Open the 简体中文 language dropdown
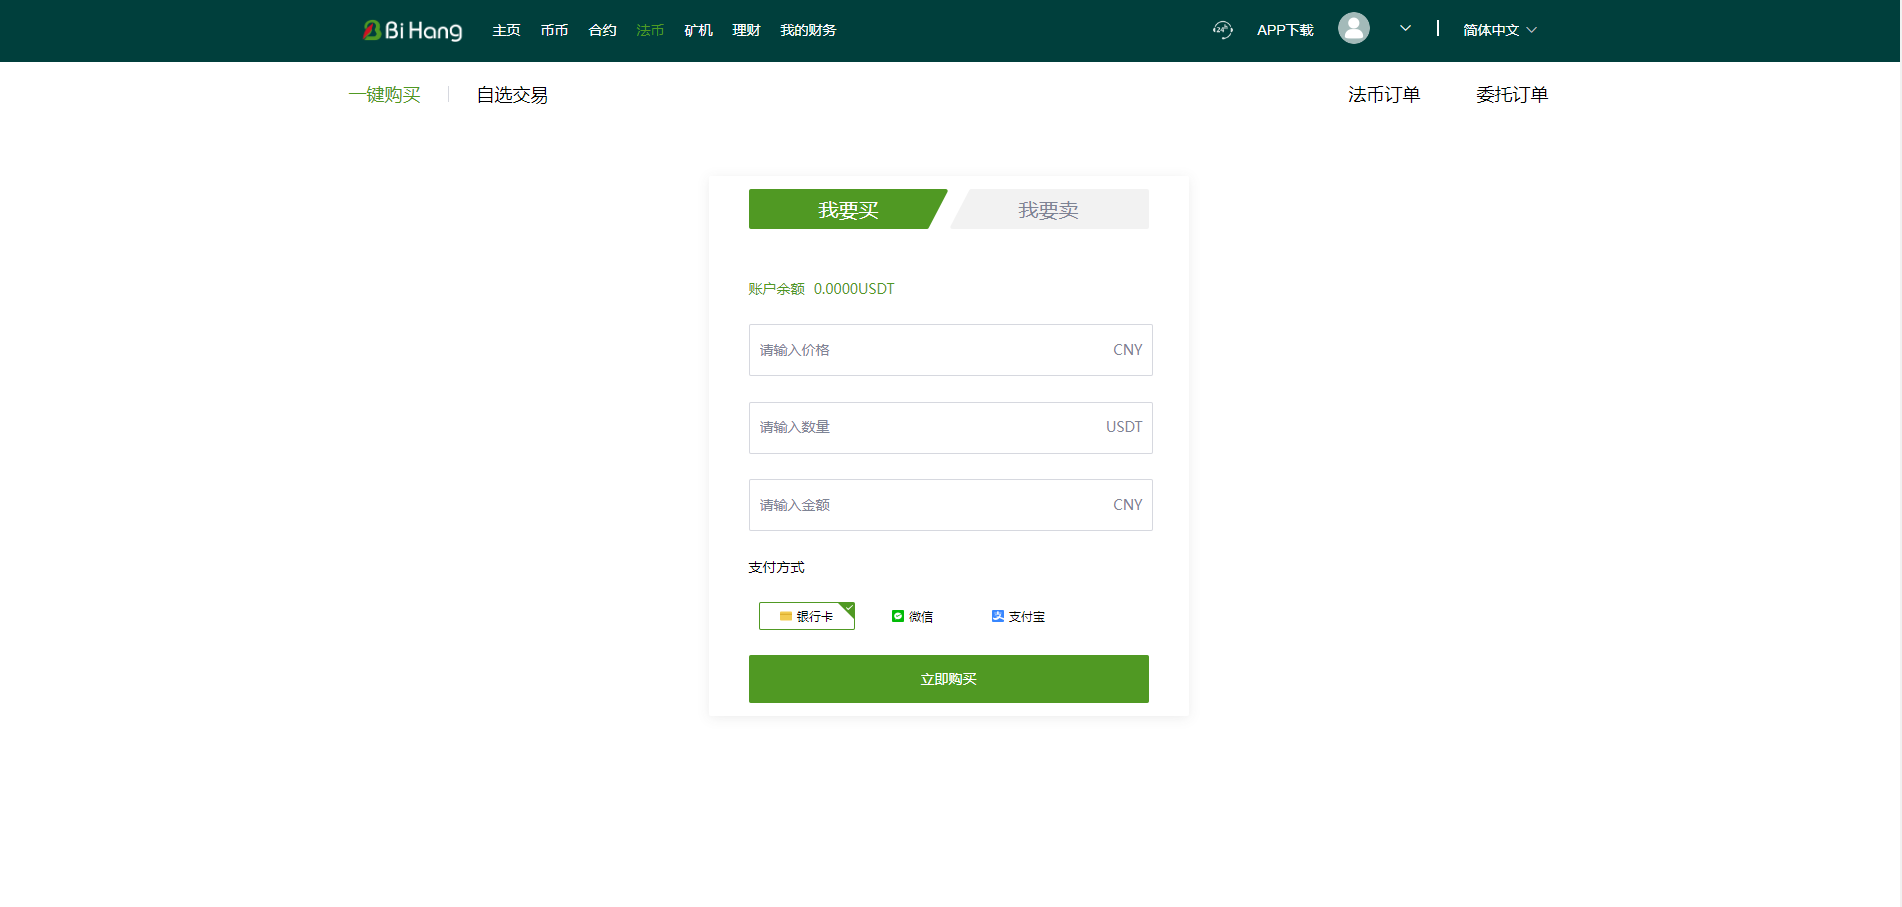 tap(1499, 30)
